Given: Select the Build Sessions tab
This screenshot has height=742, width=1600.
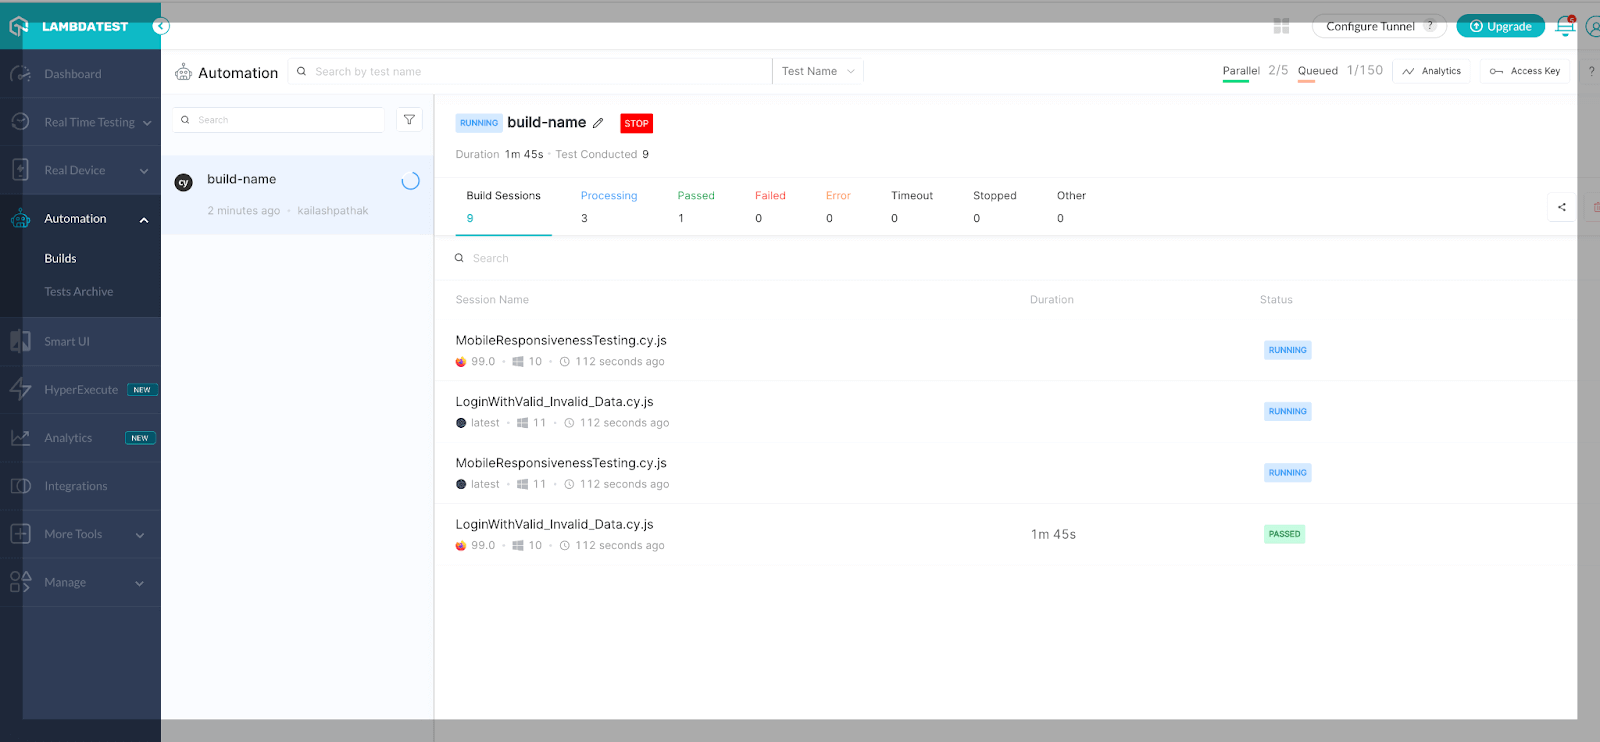Looking at the screenshot, I should coord(503,206).
